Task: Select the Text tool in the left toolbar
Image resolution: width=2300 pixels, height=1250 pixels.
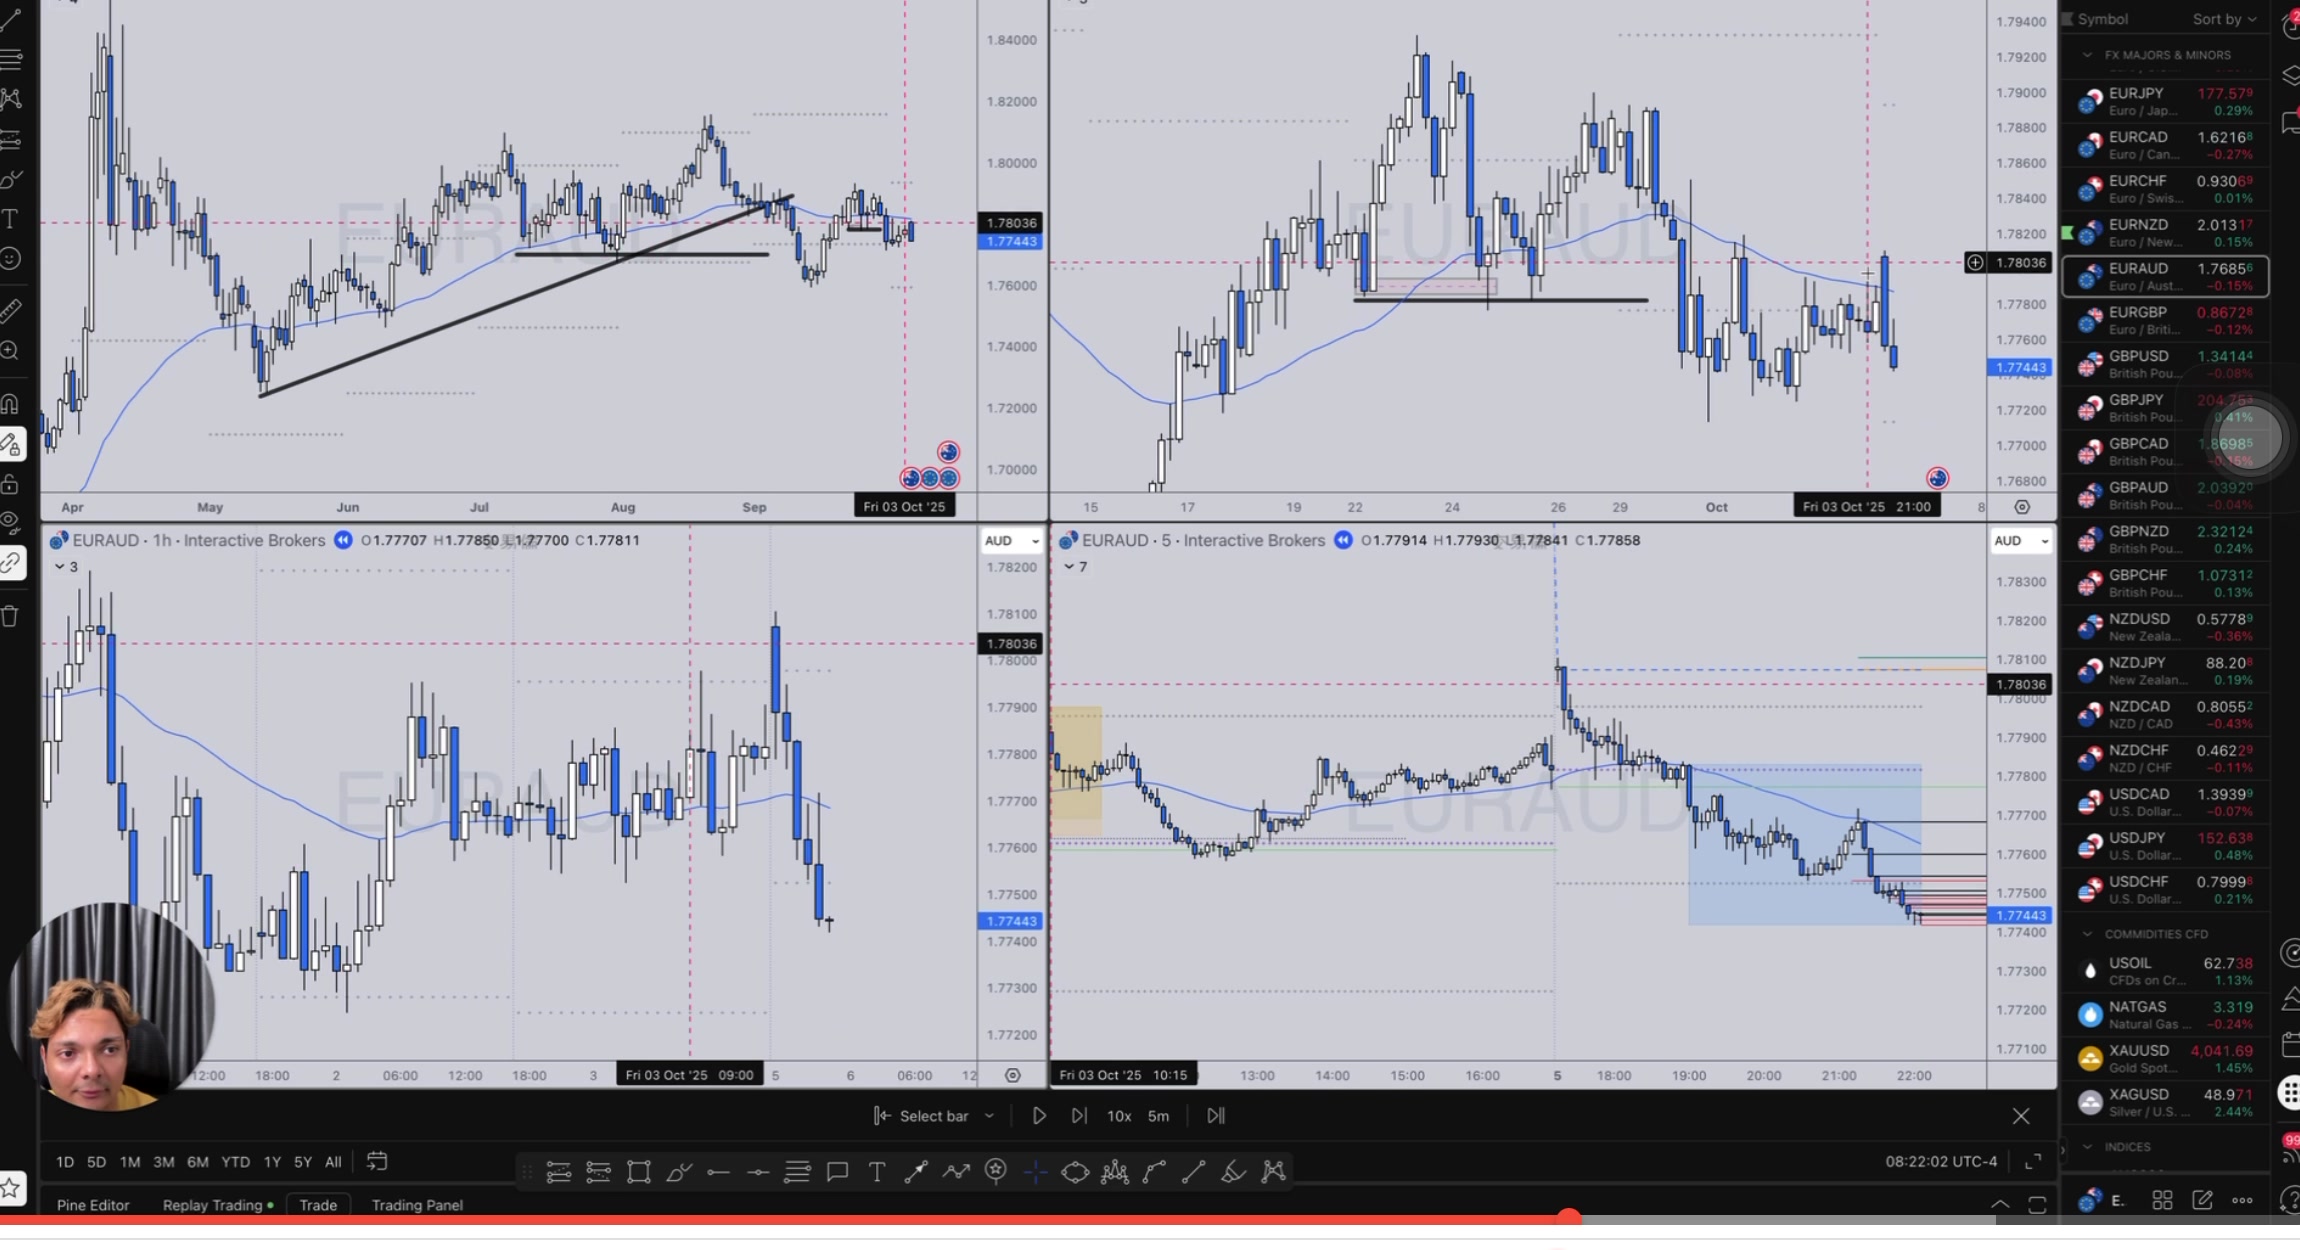Action: click(x=12, y=218)
